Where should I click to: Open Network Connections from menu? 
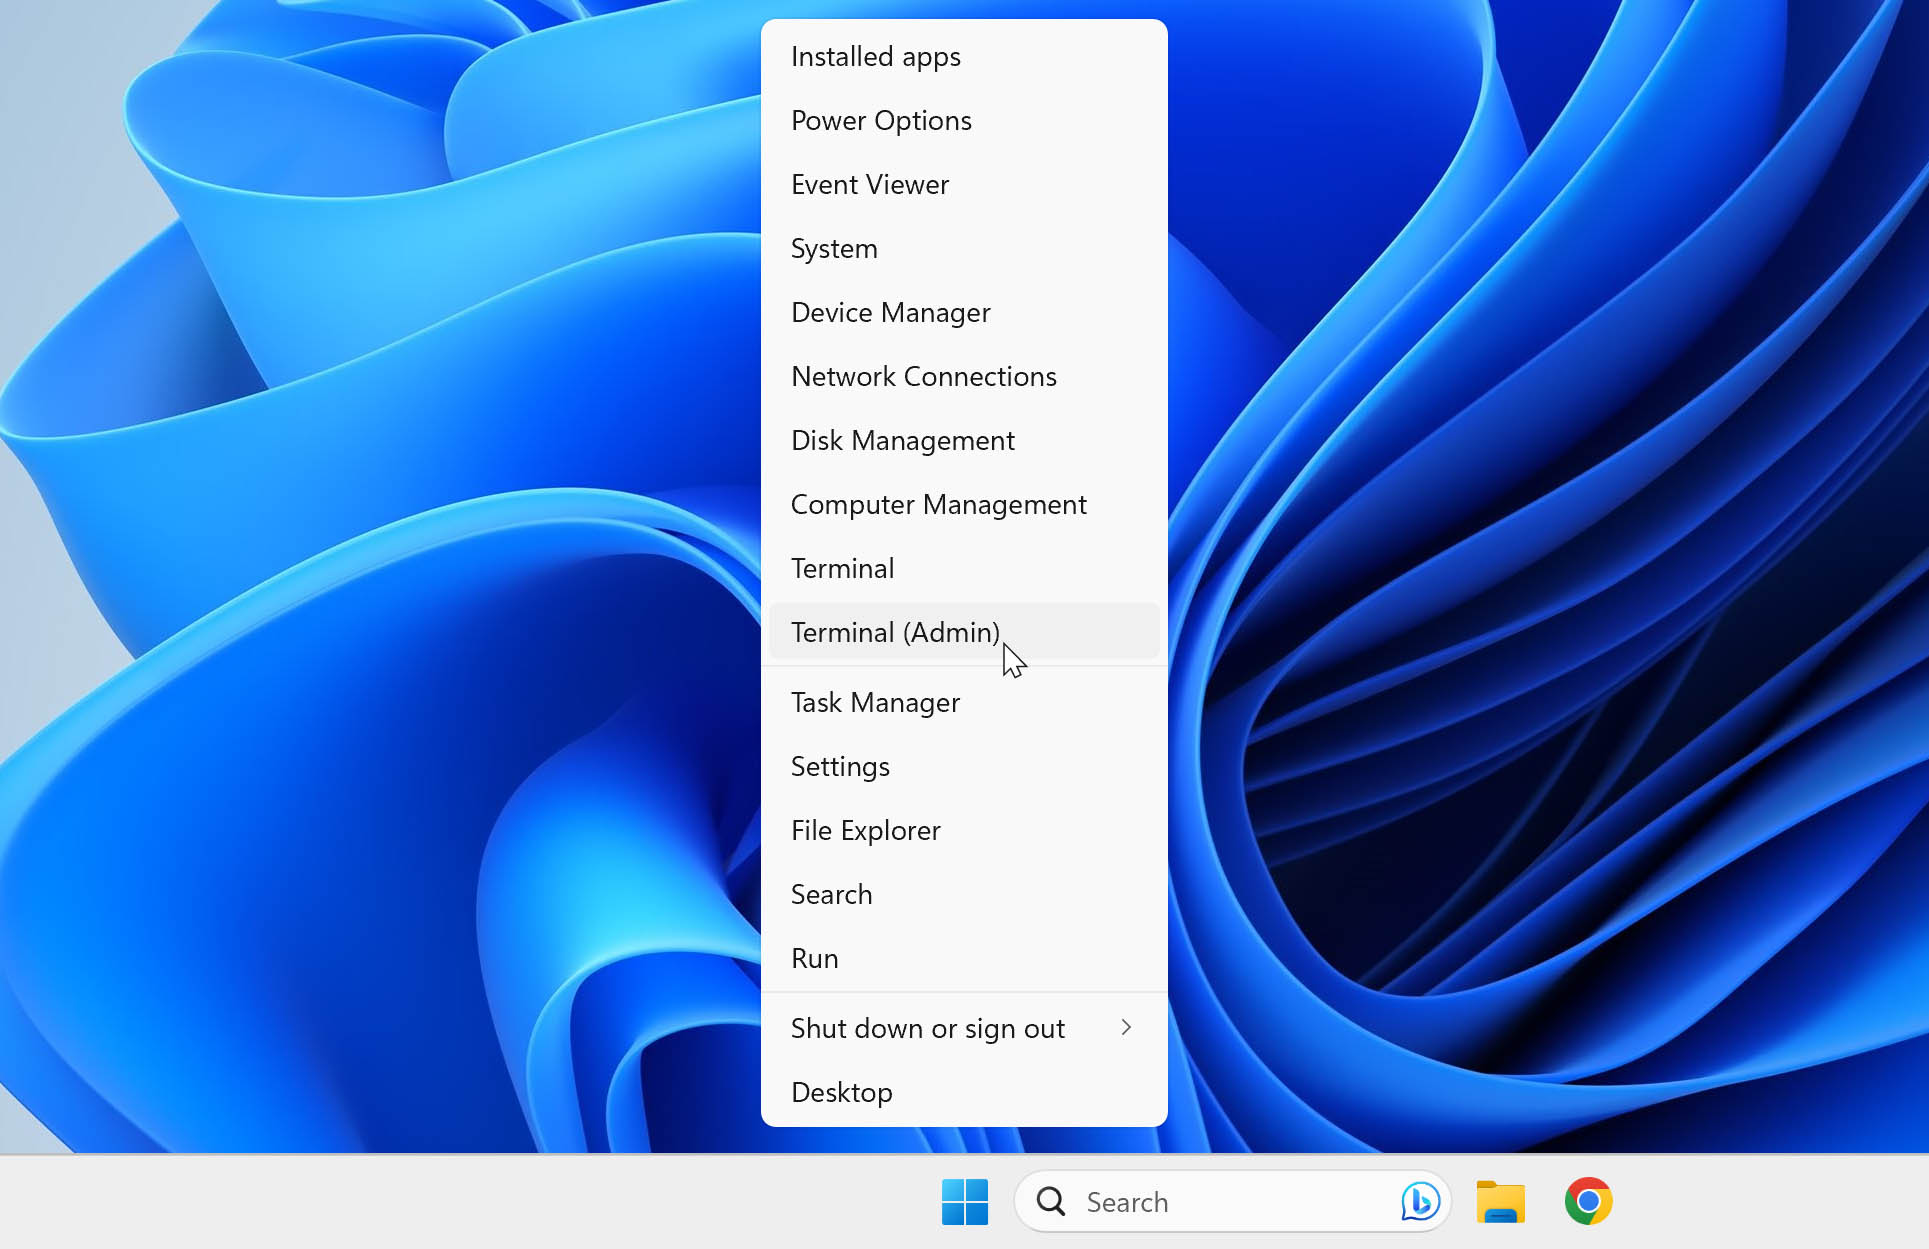click(924, 376)
